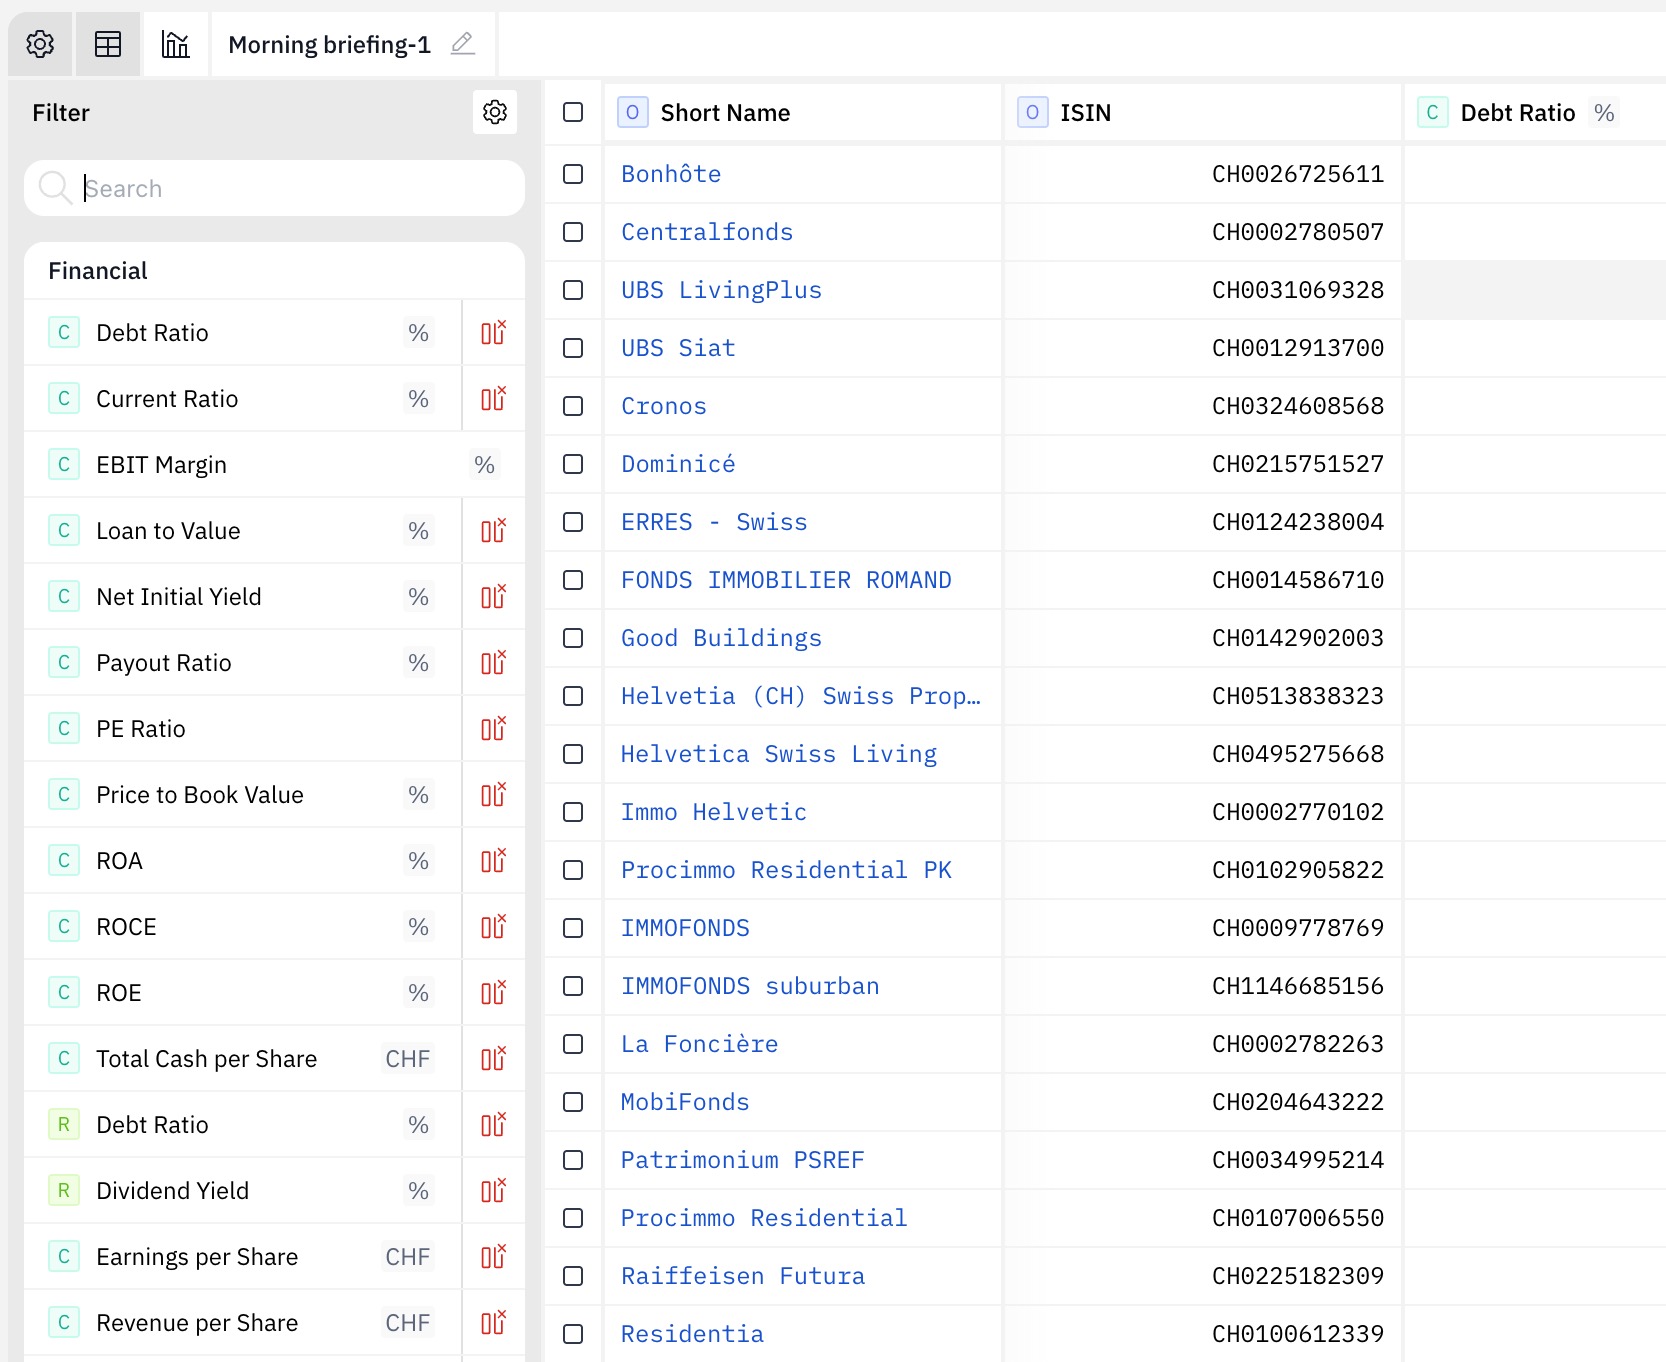Click into the filter Search field

click(x=274, y=188)
